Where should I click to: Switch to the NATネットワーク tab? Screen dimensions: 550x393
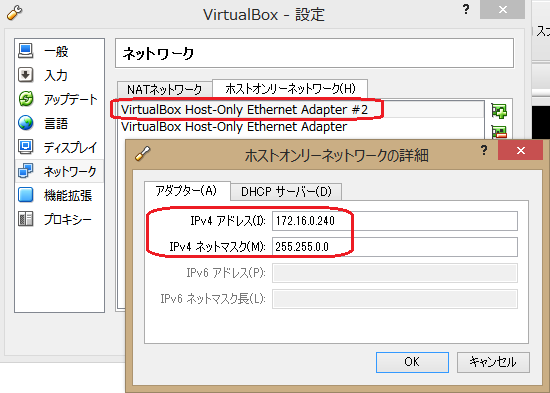[165, 89]
